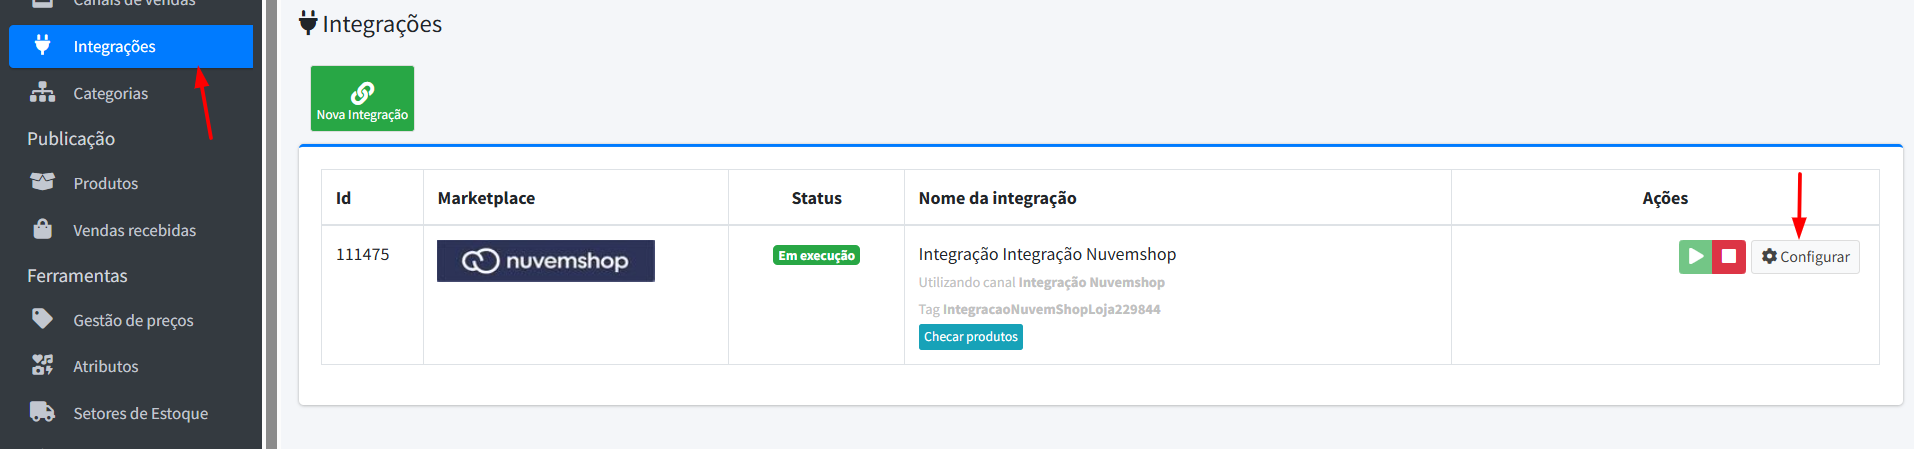
Task: Create a new integration with Nova Integração
Action: tap(362, 99)
